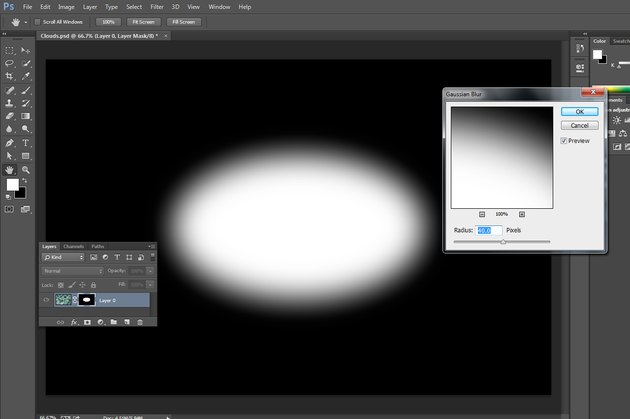Toggle filter for type layers
Viewport: 630px width, 419px height.
[x=117, y=257]
